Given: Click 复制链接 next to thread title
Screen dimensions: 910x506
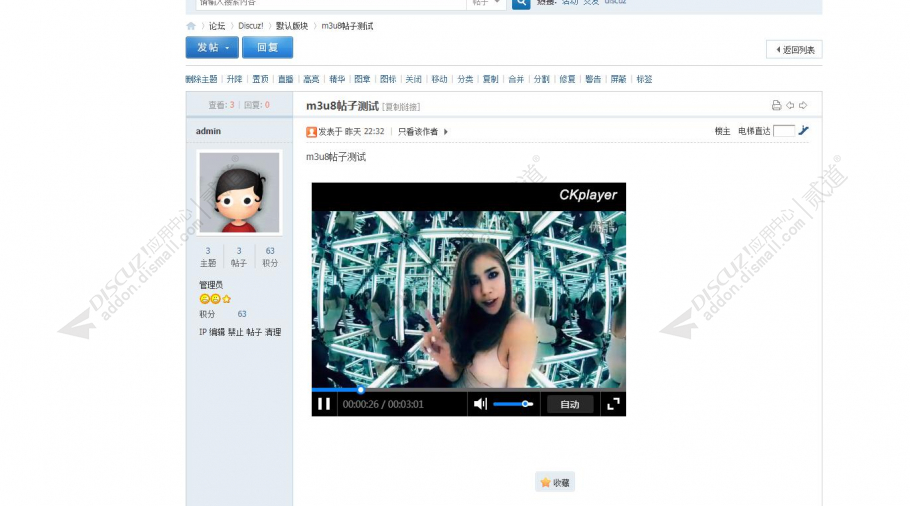Looking at the screenshot, I should (x=401, y=107).
